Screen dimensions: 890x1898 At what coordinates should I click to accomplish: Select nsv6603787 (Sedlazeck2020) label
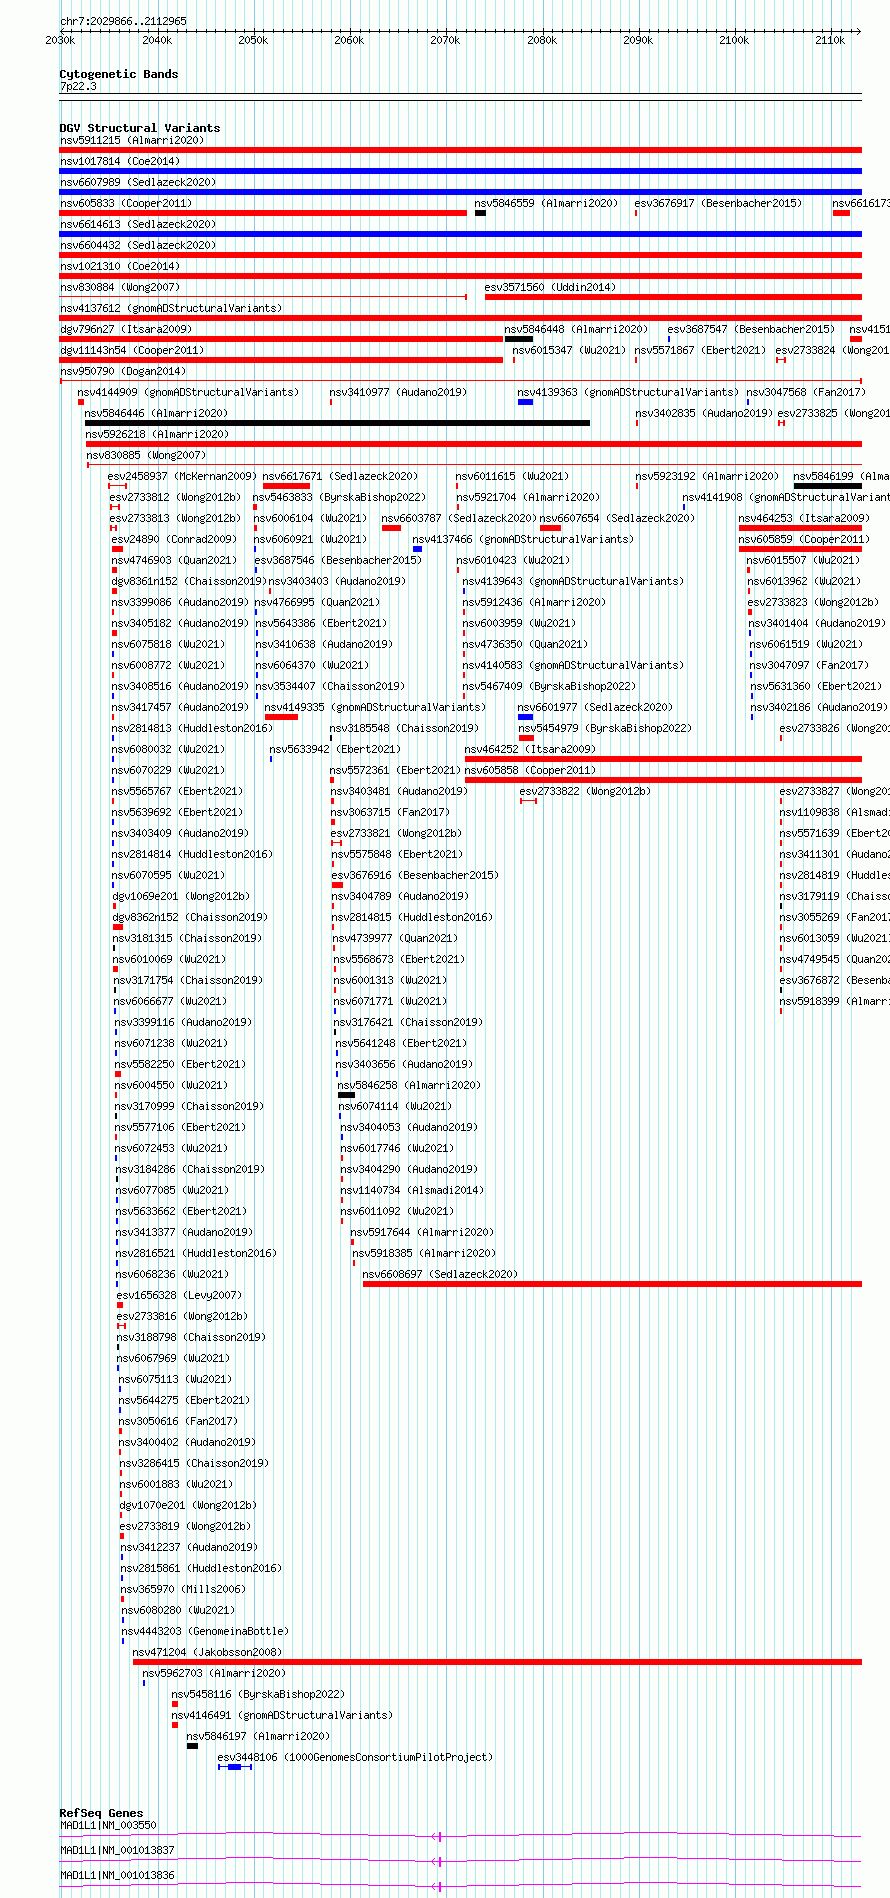[459, 518]
